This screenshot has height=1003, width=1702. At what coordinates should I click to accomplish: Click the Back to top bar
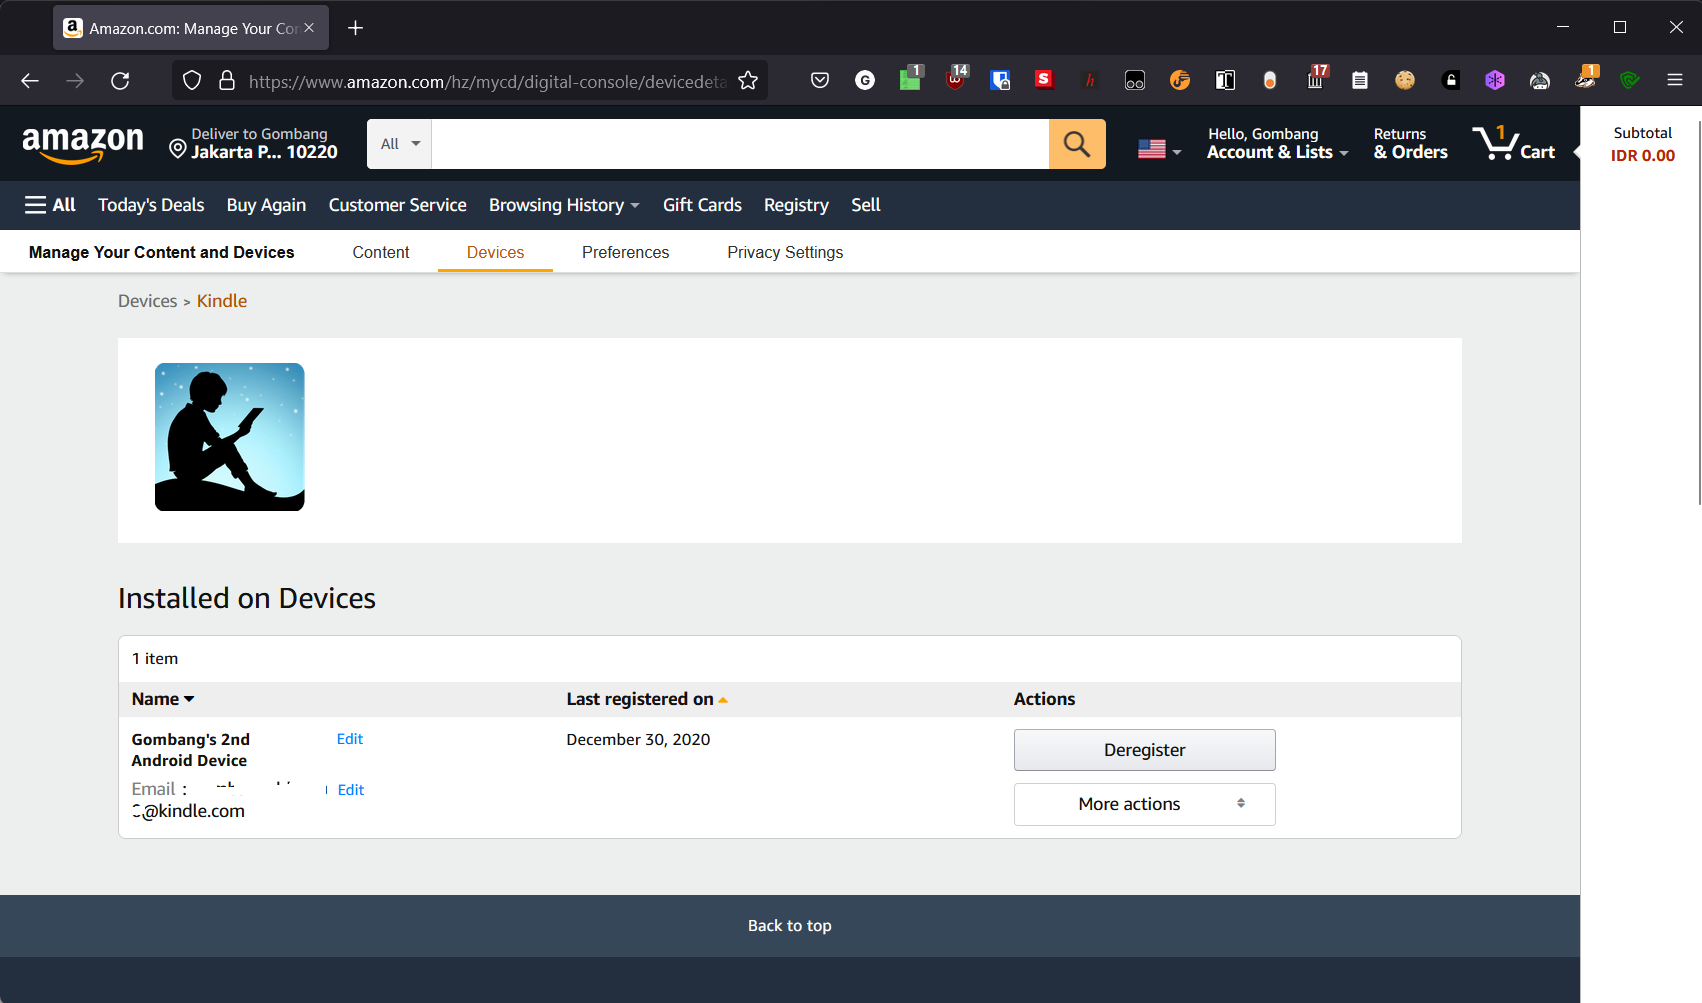(x=790, y=926)
